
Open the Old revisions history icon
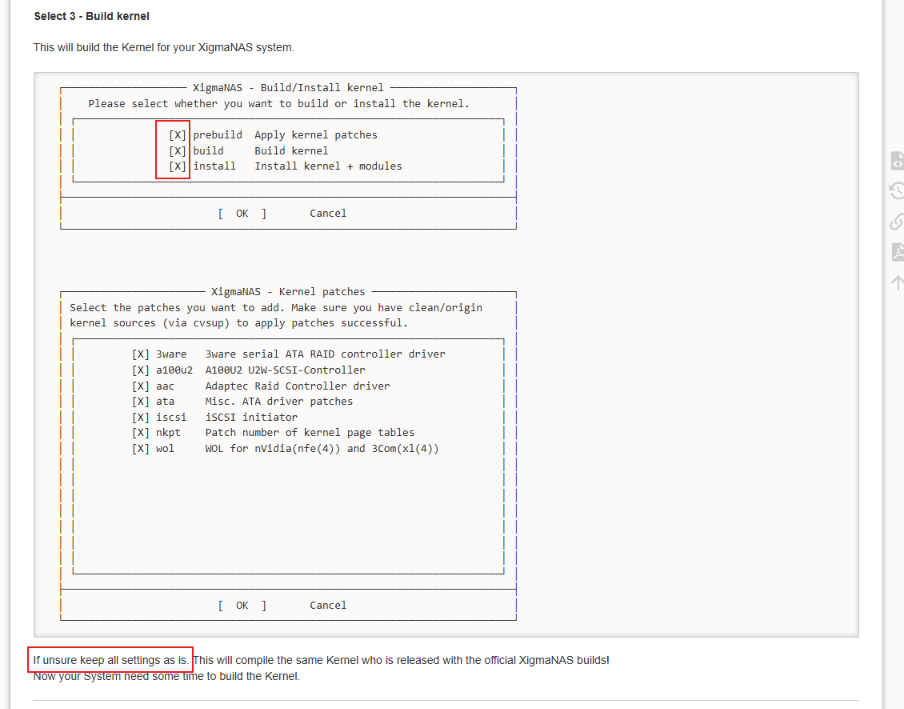point(897,191)
